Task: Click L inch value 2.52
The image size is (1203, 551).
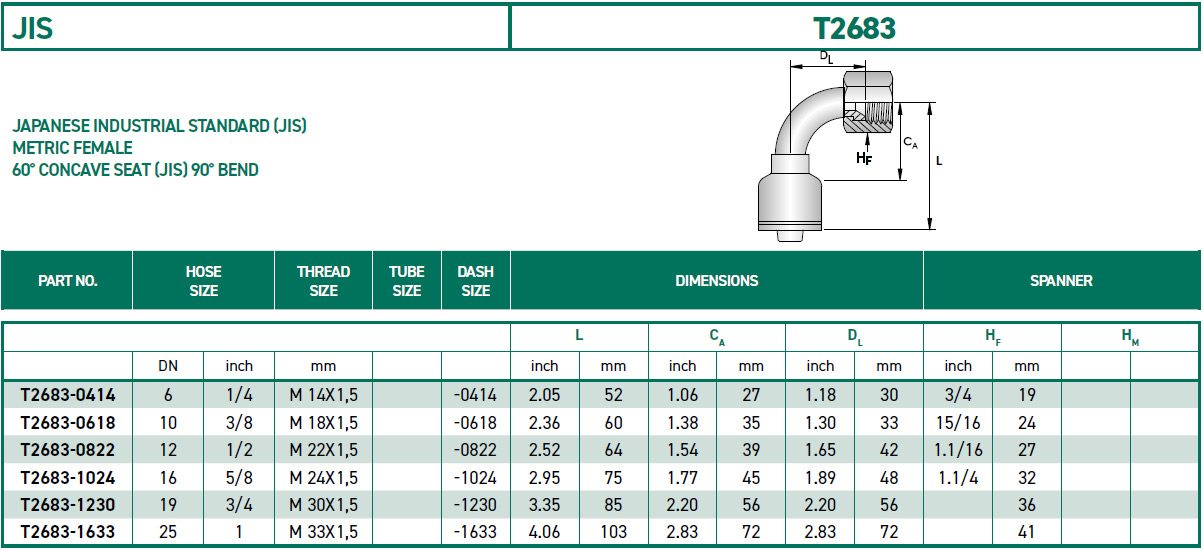Action: pos(544,450)
